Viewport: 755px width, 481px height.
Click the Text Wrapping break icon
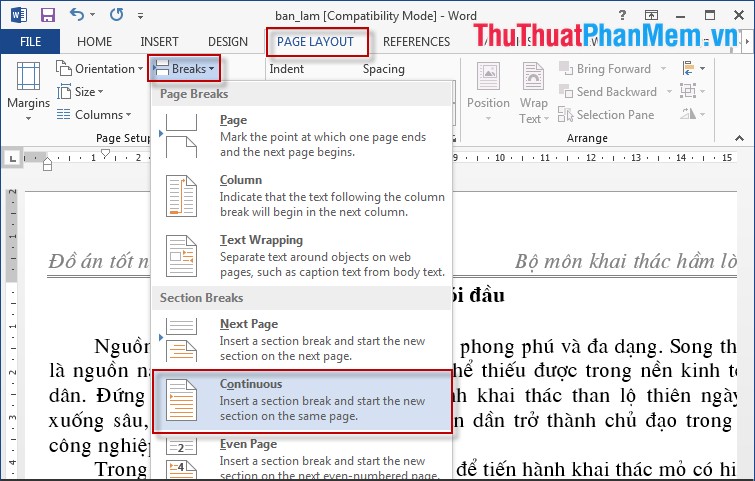[181, 256]
